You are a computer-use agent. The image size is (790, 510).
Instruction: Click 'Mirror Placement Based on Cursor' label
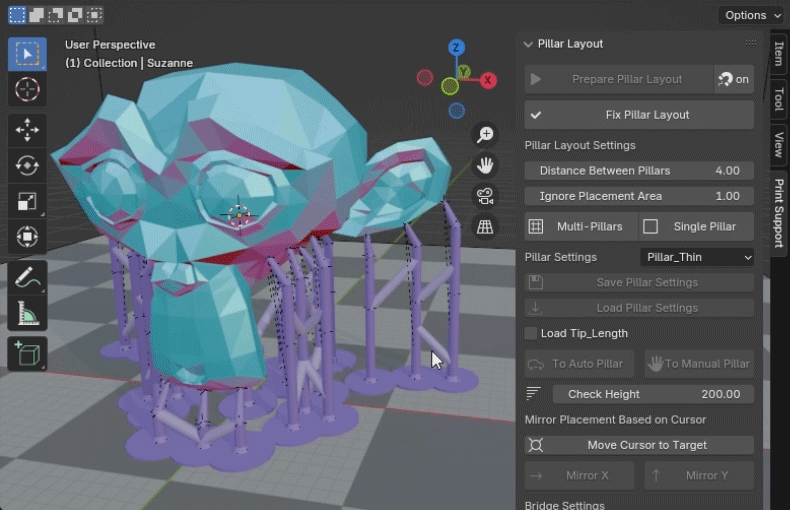[x=615, y=420]
